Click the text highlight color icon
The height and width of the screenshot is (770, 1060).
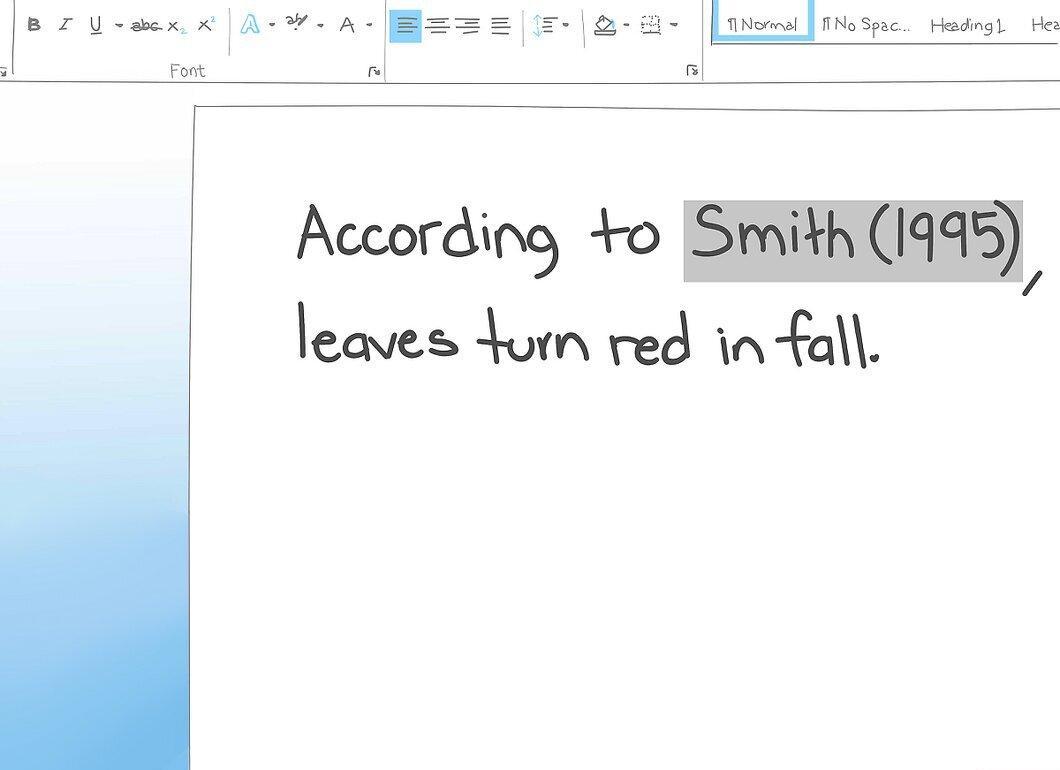296,23
